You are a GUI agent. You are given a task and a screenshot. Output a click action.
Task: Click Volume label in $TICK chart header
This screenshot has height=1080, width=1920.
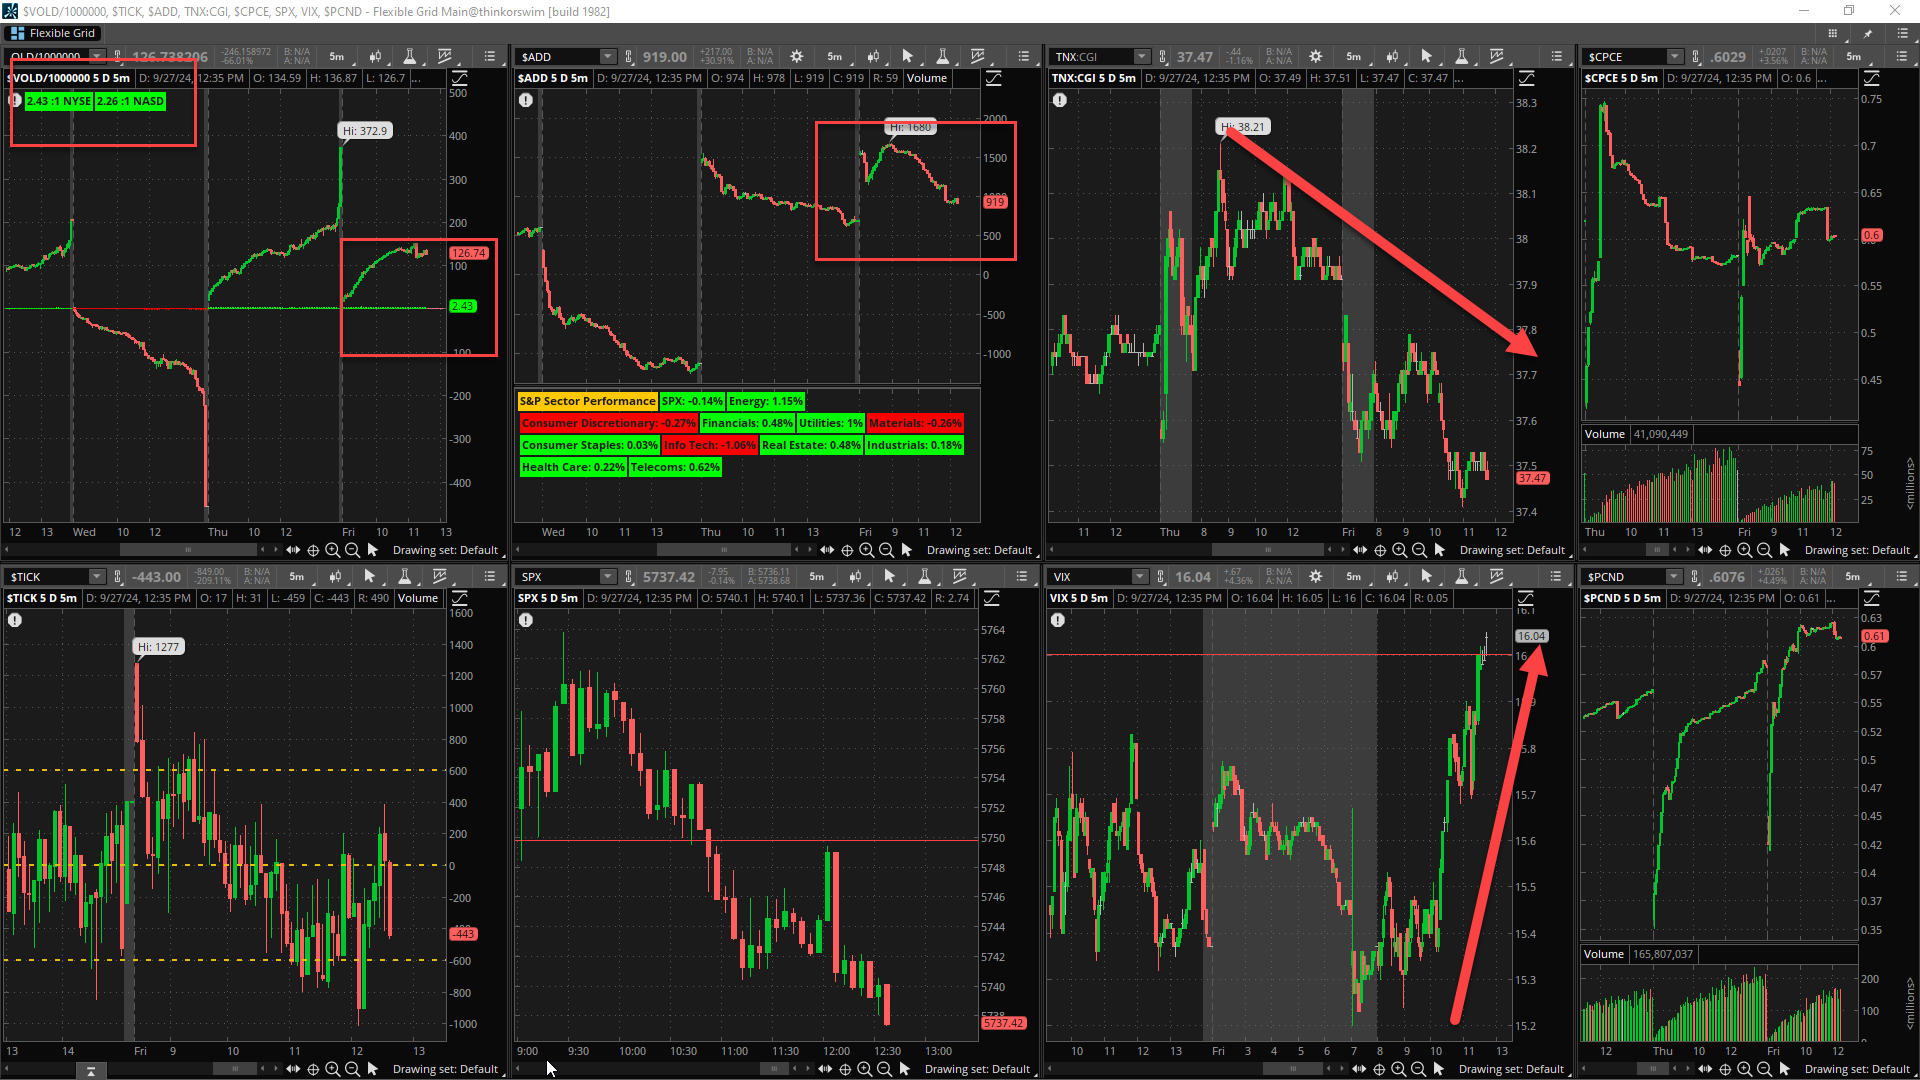(x=418, y=598)
